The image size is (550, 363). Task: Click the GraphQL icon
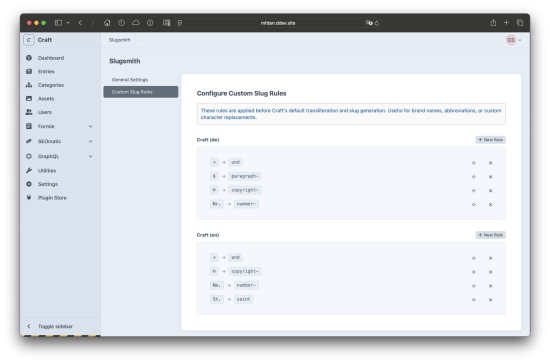(x=29, y=156)
